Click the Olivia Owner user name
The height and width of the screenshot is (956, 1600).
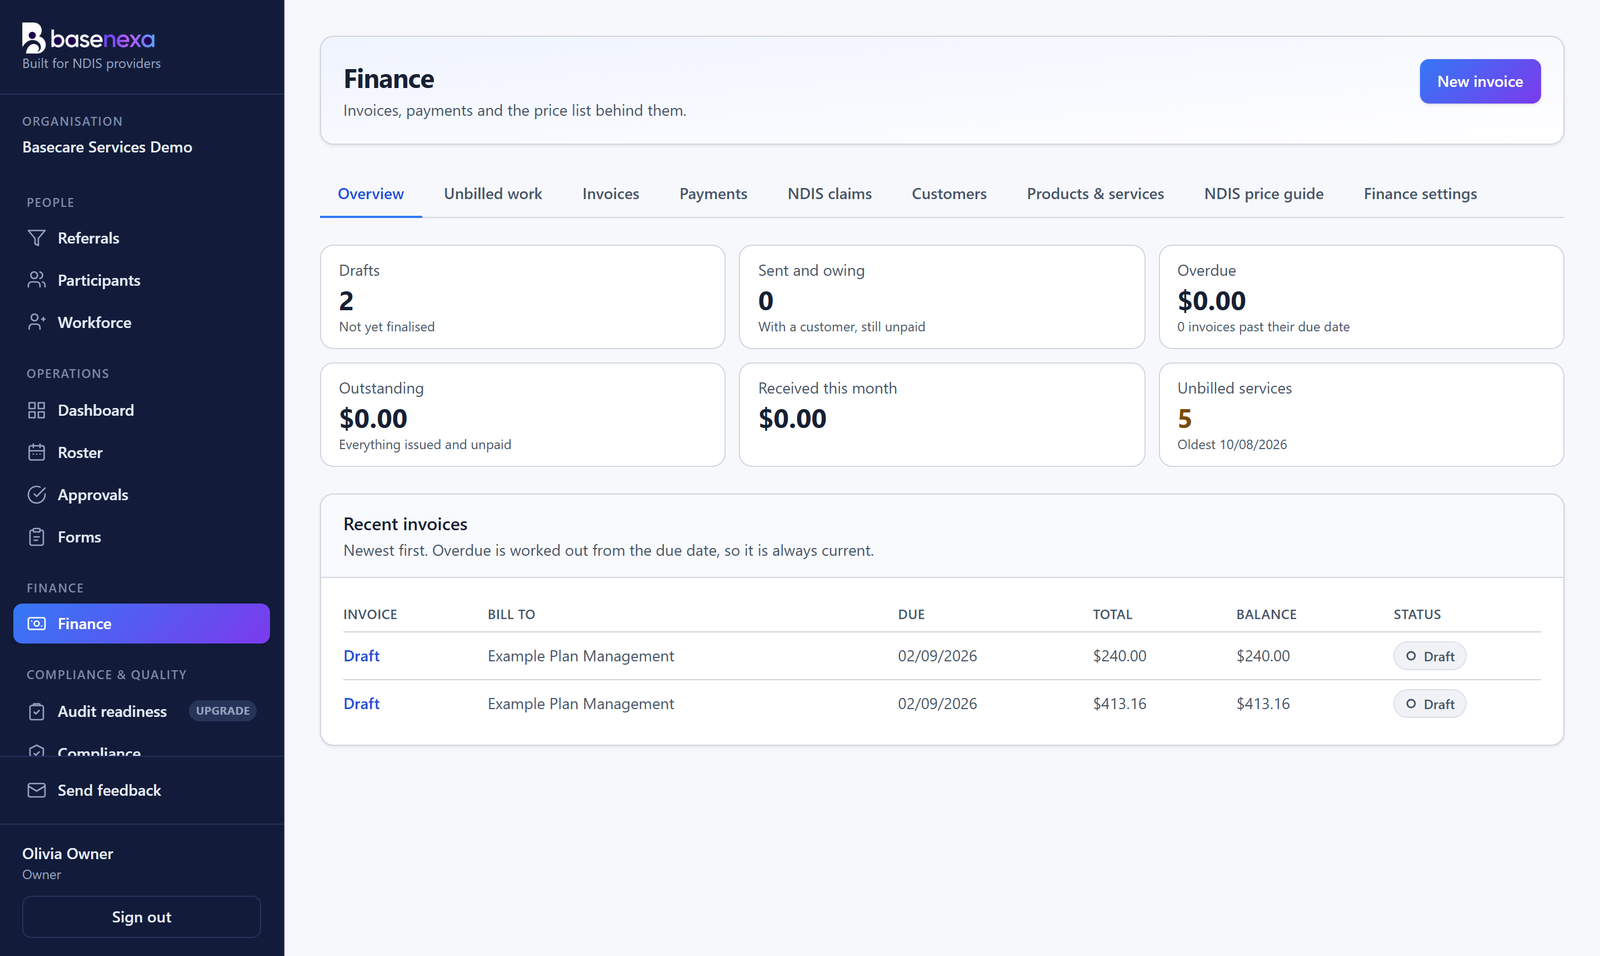[x=68, y=854]
